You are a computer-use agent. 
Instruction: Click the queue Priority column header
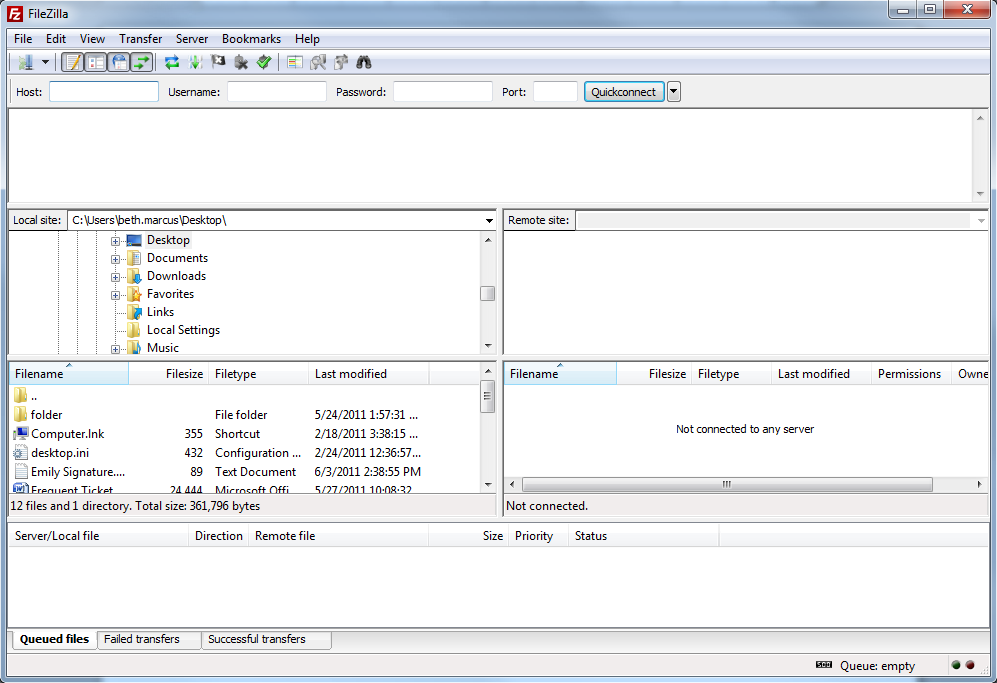[538, 536]
